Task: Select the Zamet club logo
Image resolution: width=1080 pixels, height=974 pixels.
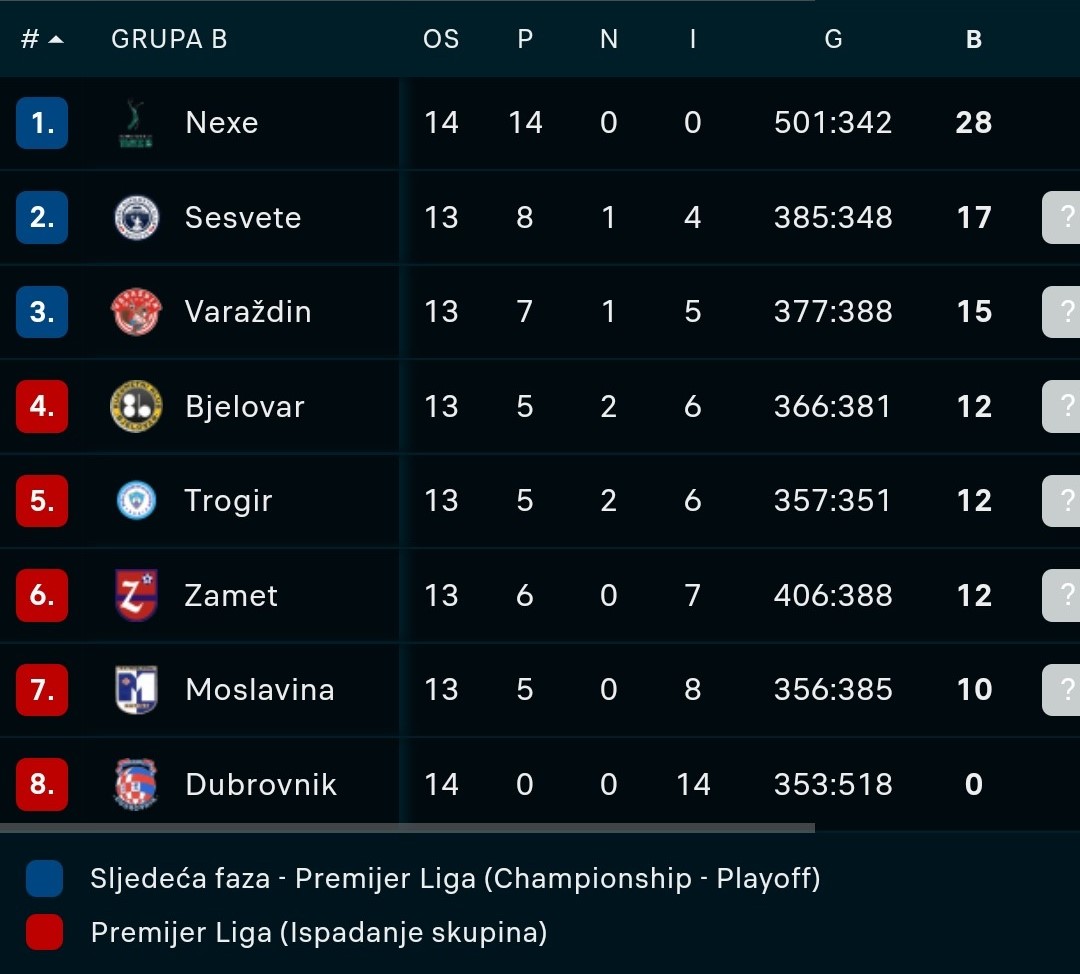Action: (136, 595)
